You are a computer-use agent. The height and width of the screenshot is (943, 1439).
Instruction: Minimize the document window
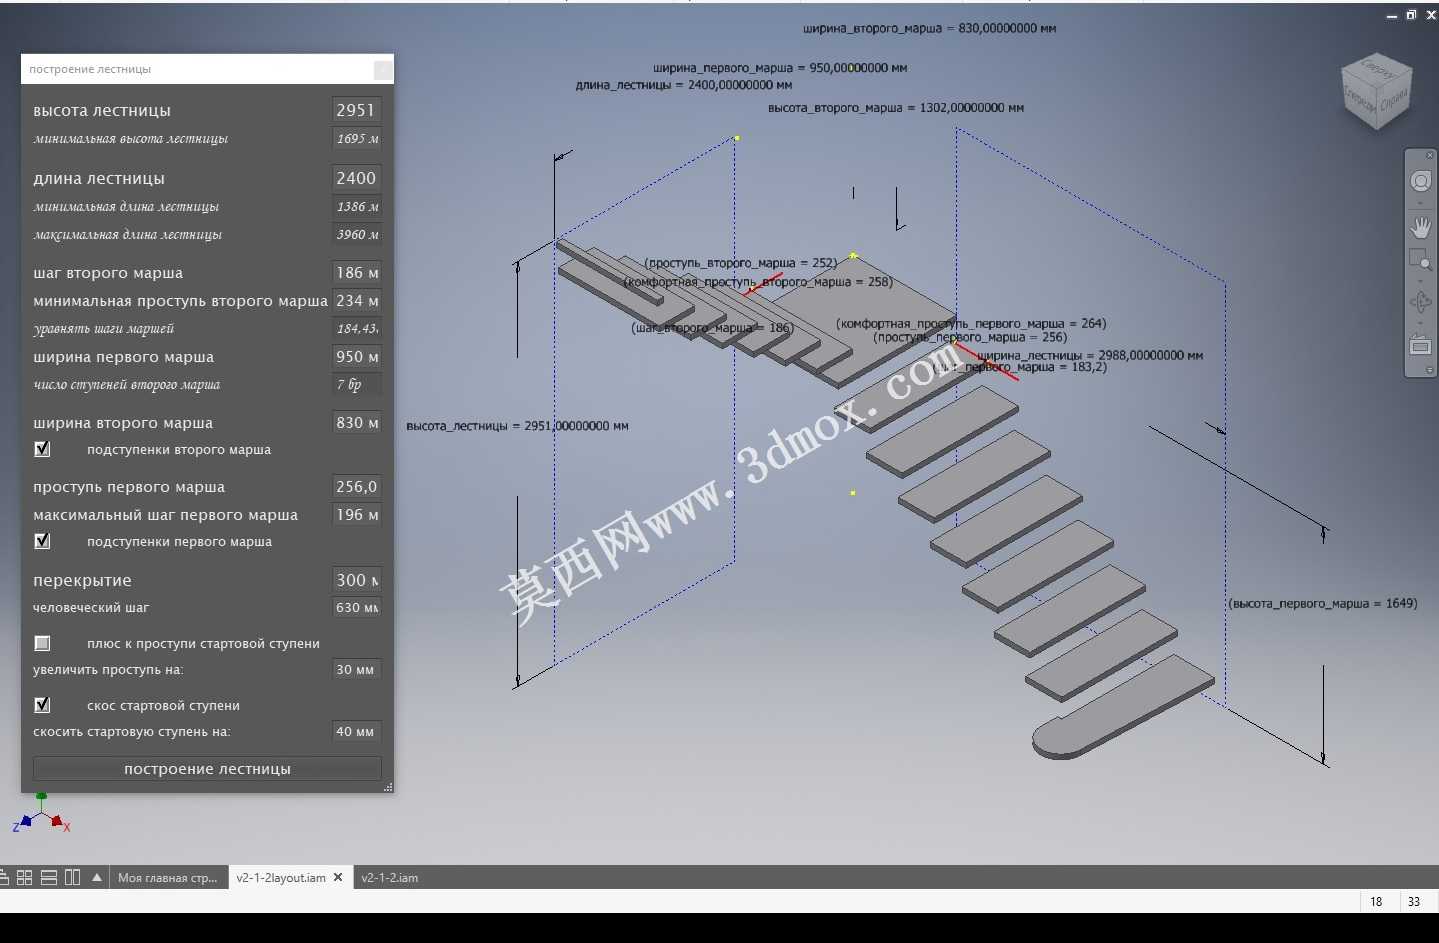(x=1391, y=15)
